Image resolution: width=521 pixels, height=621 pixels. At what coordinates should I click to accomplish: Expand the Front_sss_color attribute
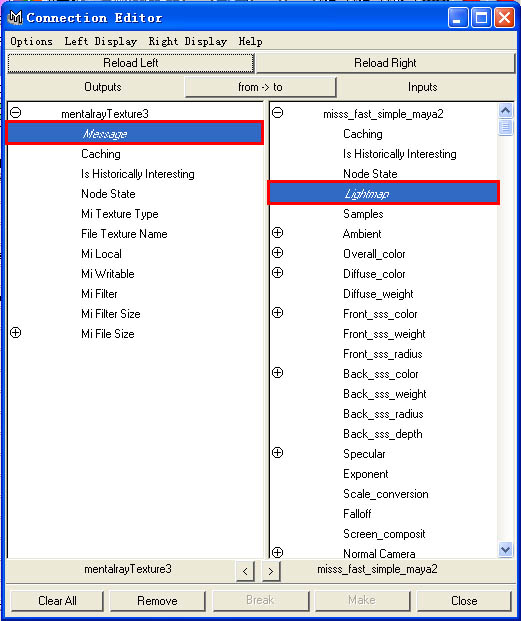pyautogui.click(x=278, y=313)
